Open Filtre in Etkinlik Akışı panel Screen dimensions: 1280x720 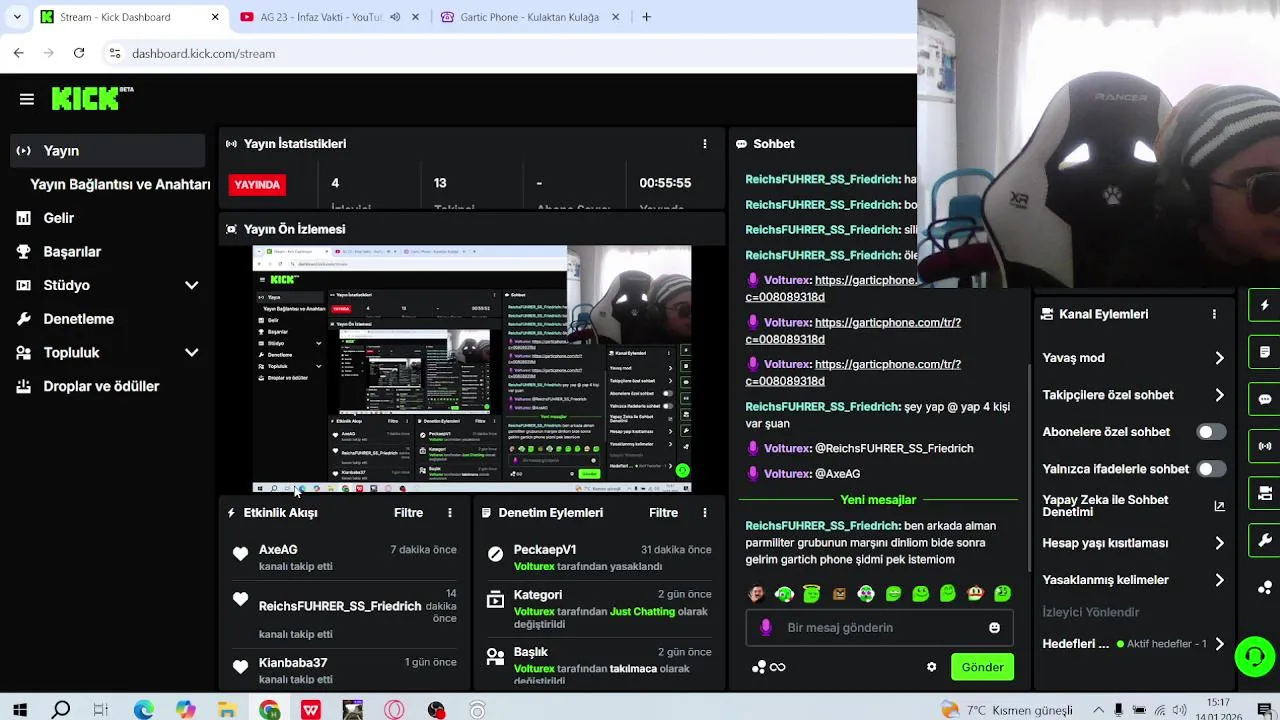408,513
